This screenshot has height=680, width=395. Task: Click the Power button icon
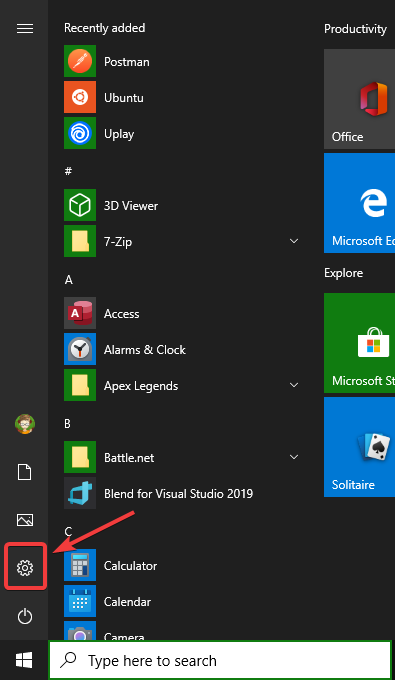(x=25, y=616)
